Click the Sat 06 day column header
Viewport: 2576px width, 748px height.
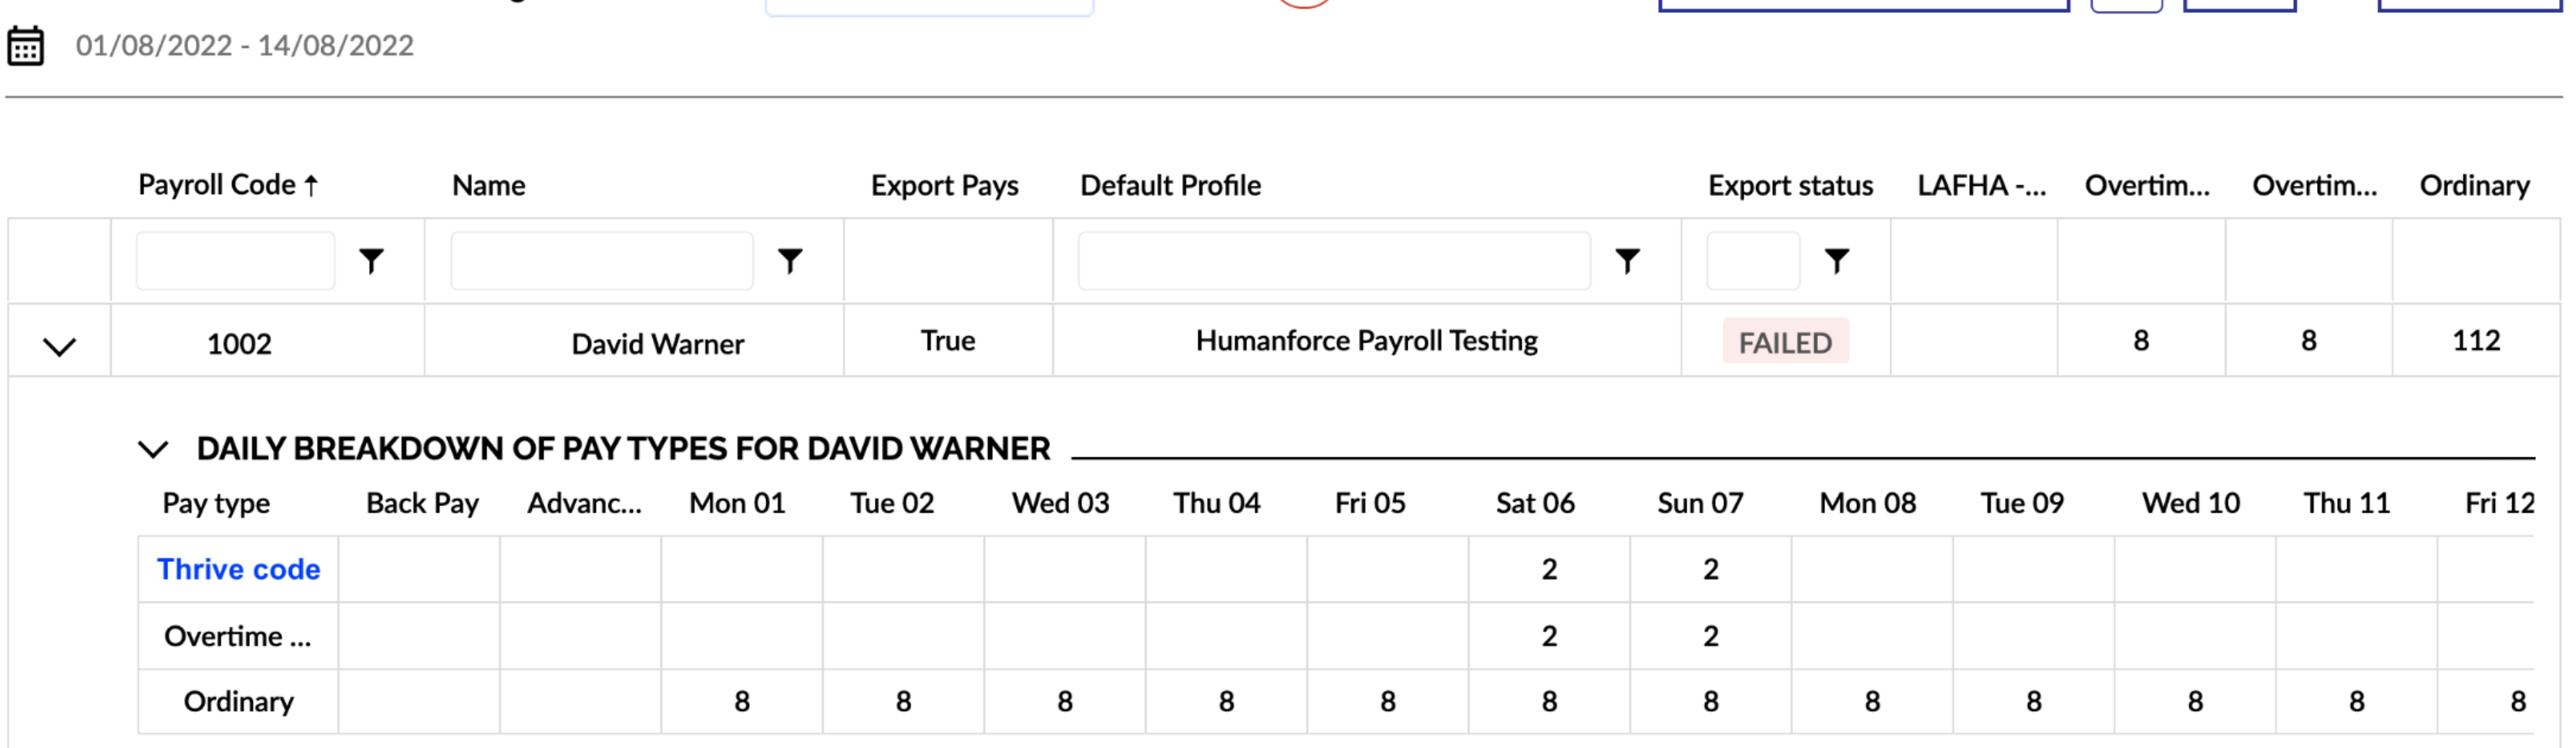1535,503
